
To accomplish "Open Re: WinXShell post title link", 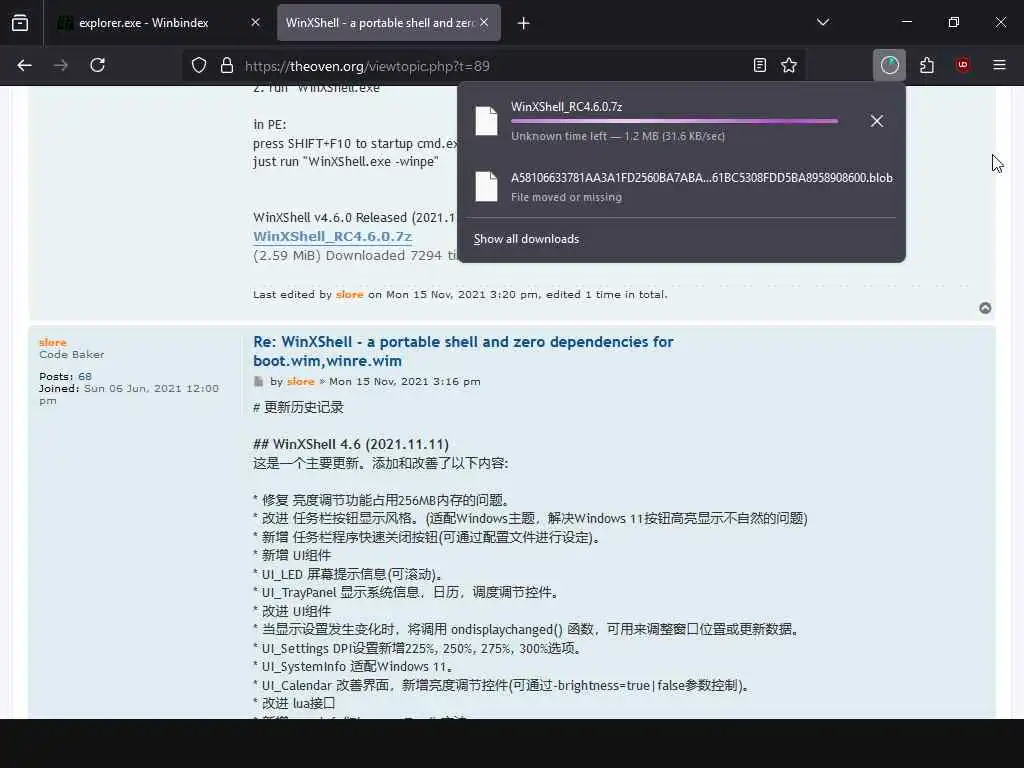I will click(463, 351).
